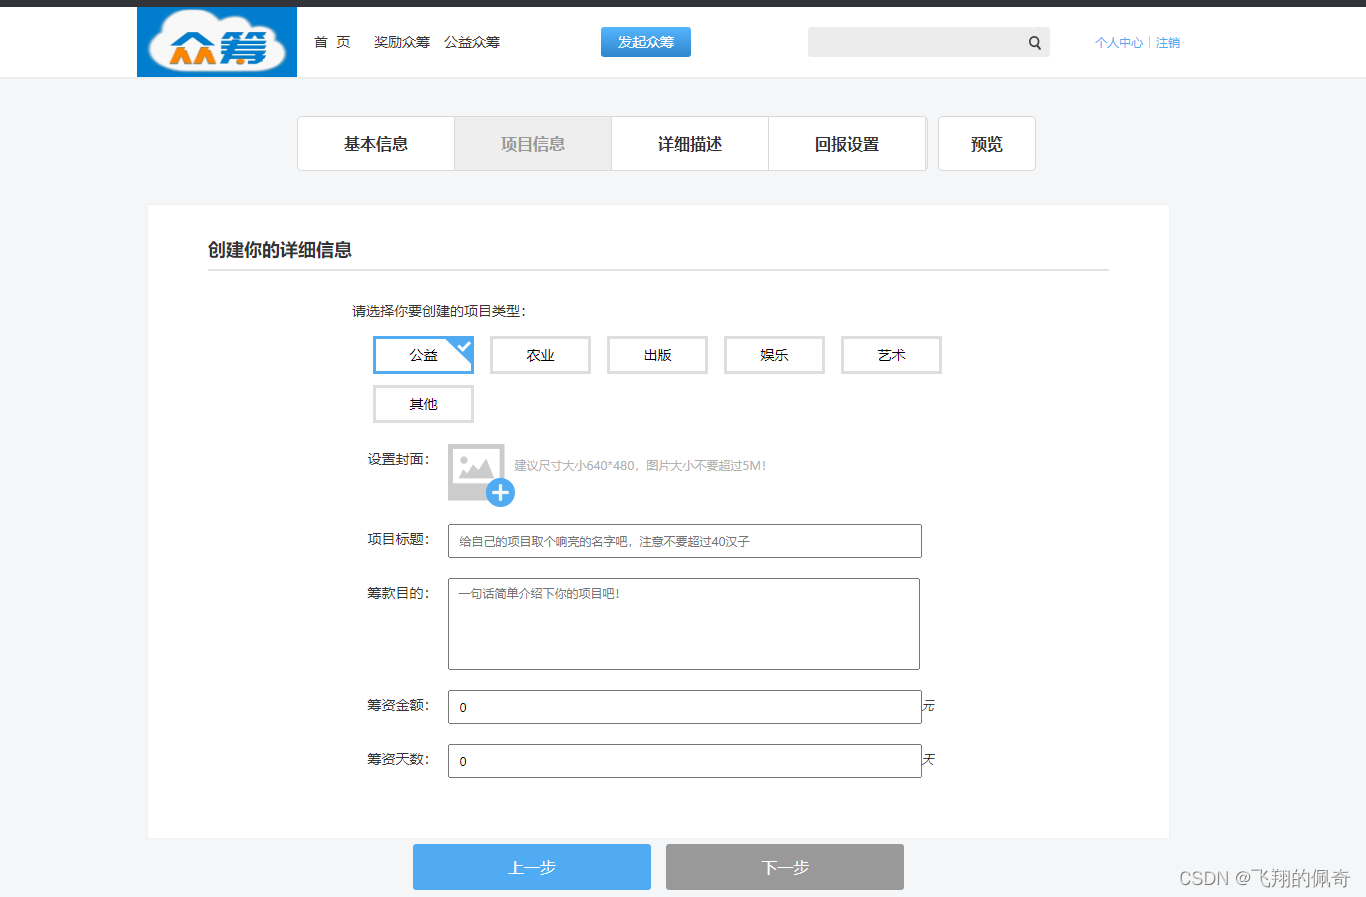Image resolution: width=1366 pixels, height=897 pixels.
Task: Click the 下一步 button
Action: pos(785,867)
